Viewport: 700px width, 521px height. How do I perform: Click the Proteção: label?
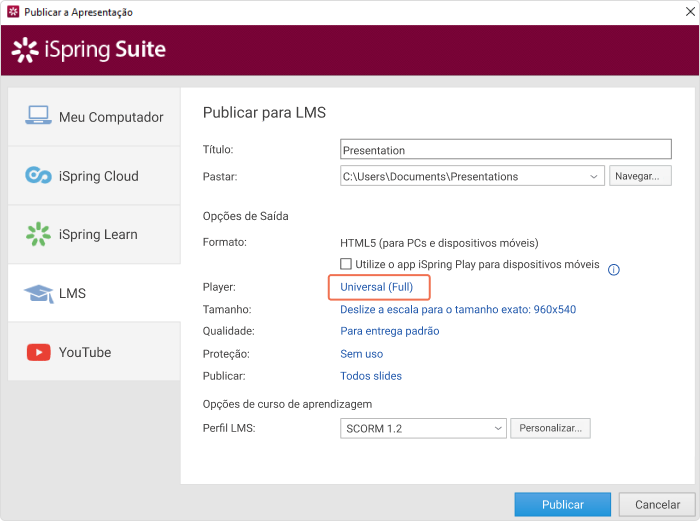tap(226, 354)
